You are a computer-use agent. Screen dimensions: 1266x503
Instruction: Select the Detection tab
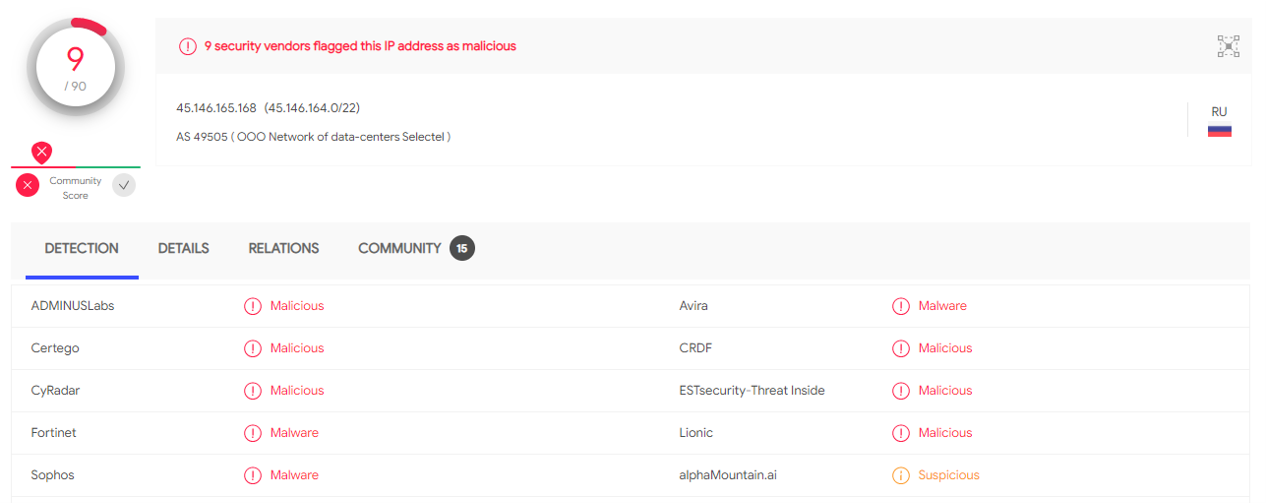[x=82, y=248]
